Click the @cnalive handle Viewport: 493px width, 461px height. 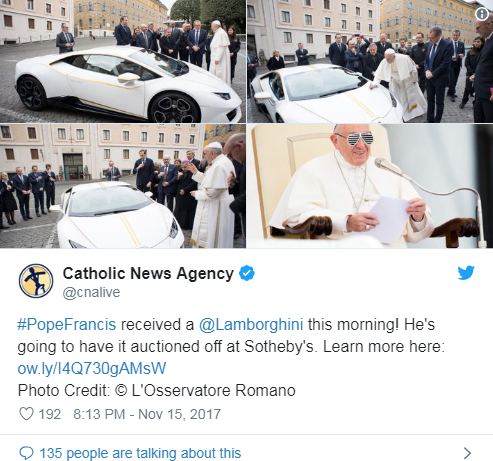(x=91, y=292)
